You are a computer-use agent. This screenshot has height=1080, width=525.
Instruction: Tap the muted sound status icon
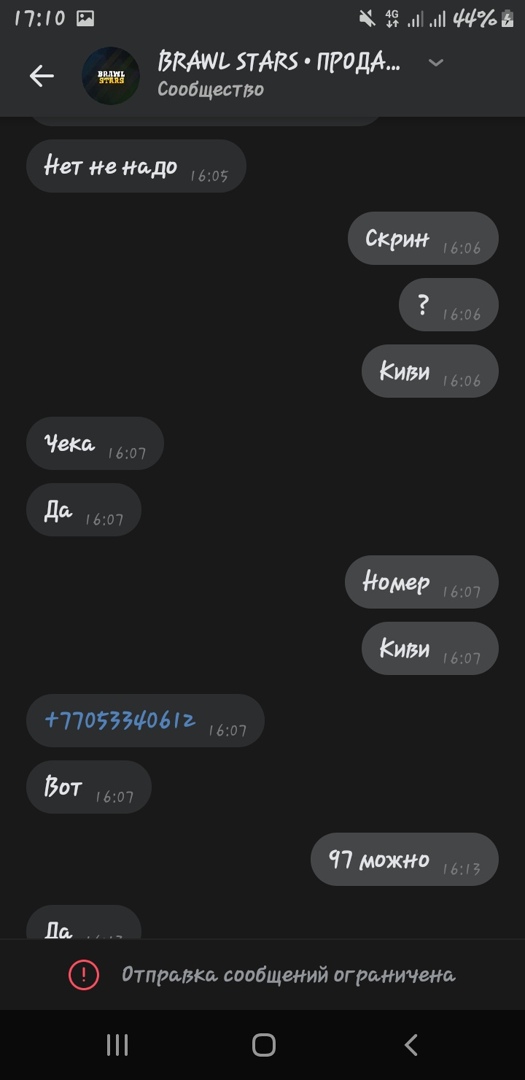pos(367,19)
